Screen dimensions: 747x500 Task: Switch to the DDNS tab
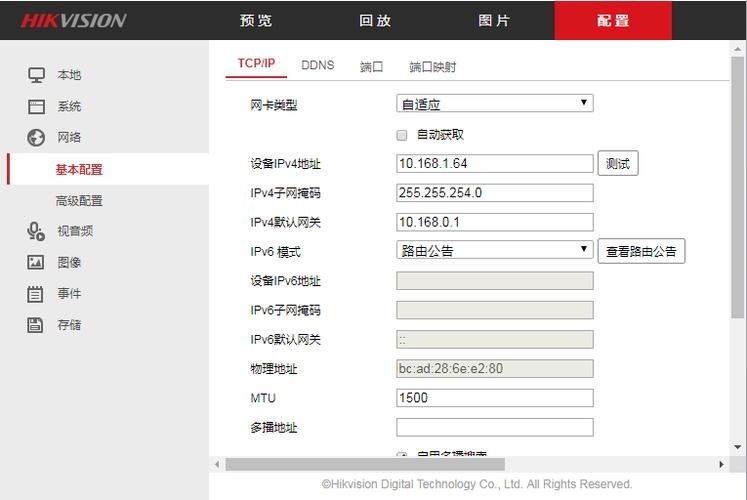click(x=318, y=65)
